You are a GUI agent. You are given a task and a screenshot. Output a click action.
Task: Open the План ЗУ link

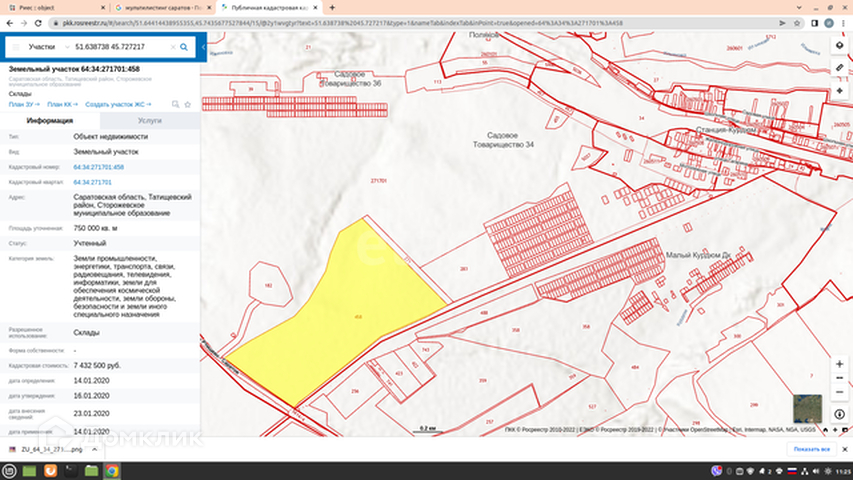tap(23, 103)
